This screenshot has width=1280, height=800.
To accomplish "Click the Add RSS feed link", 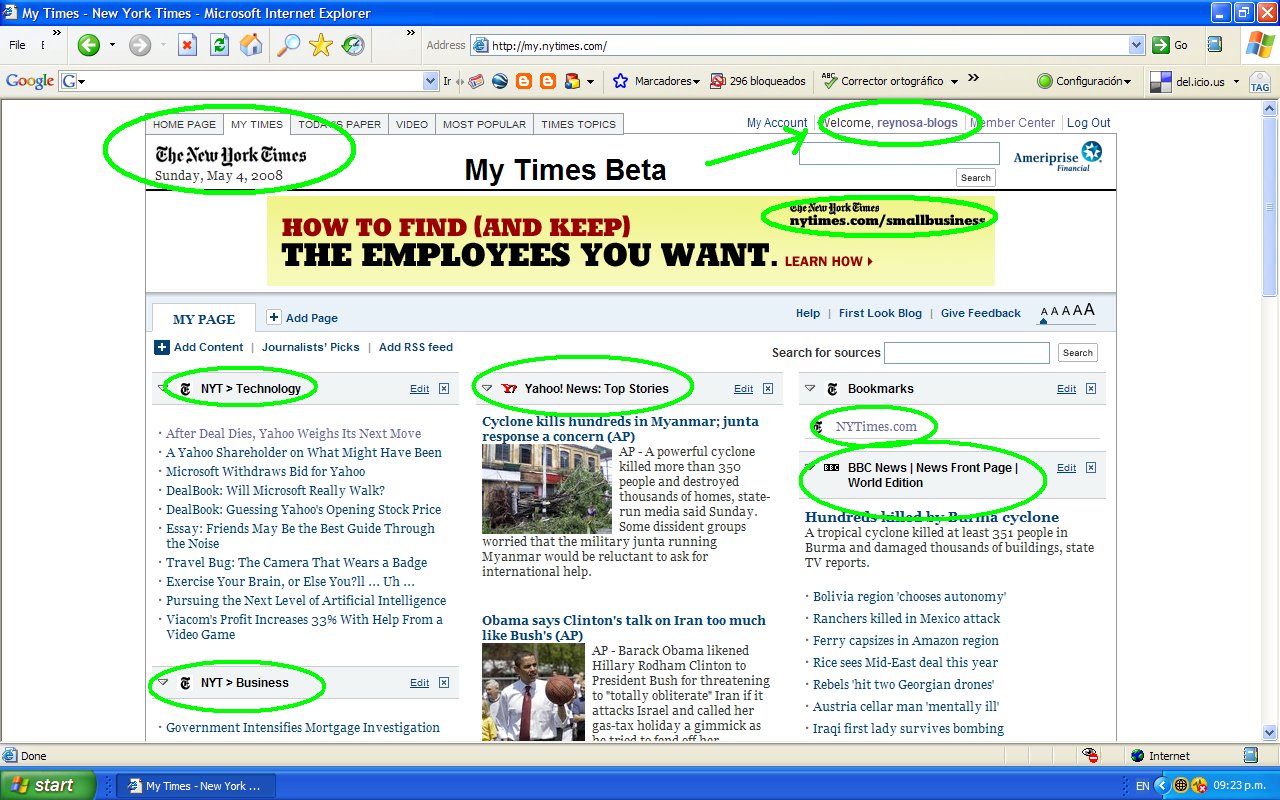I will click(x=416, y=347).
